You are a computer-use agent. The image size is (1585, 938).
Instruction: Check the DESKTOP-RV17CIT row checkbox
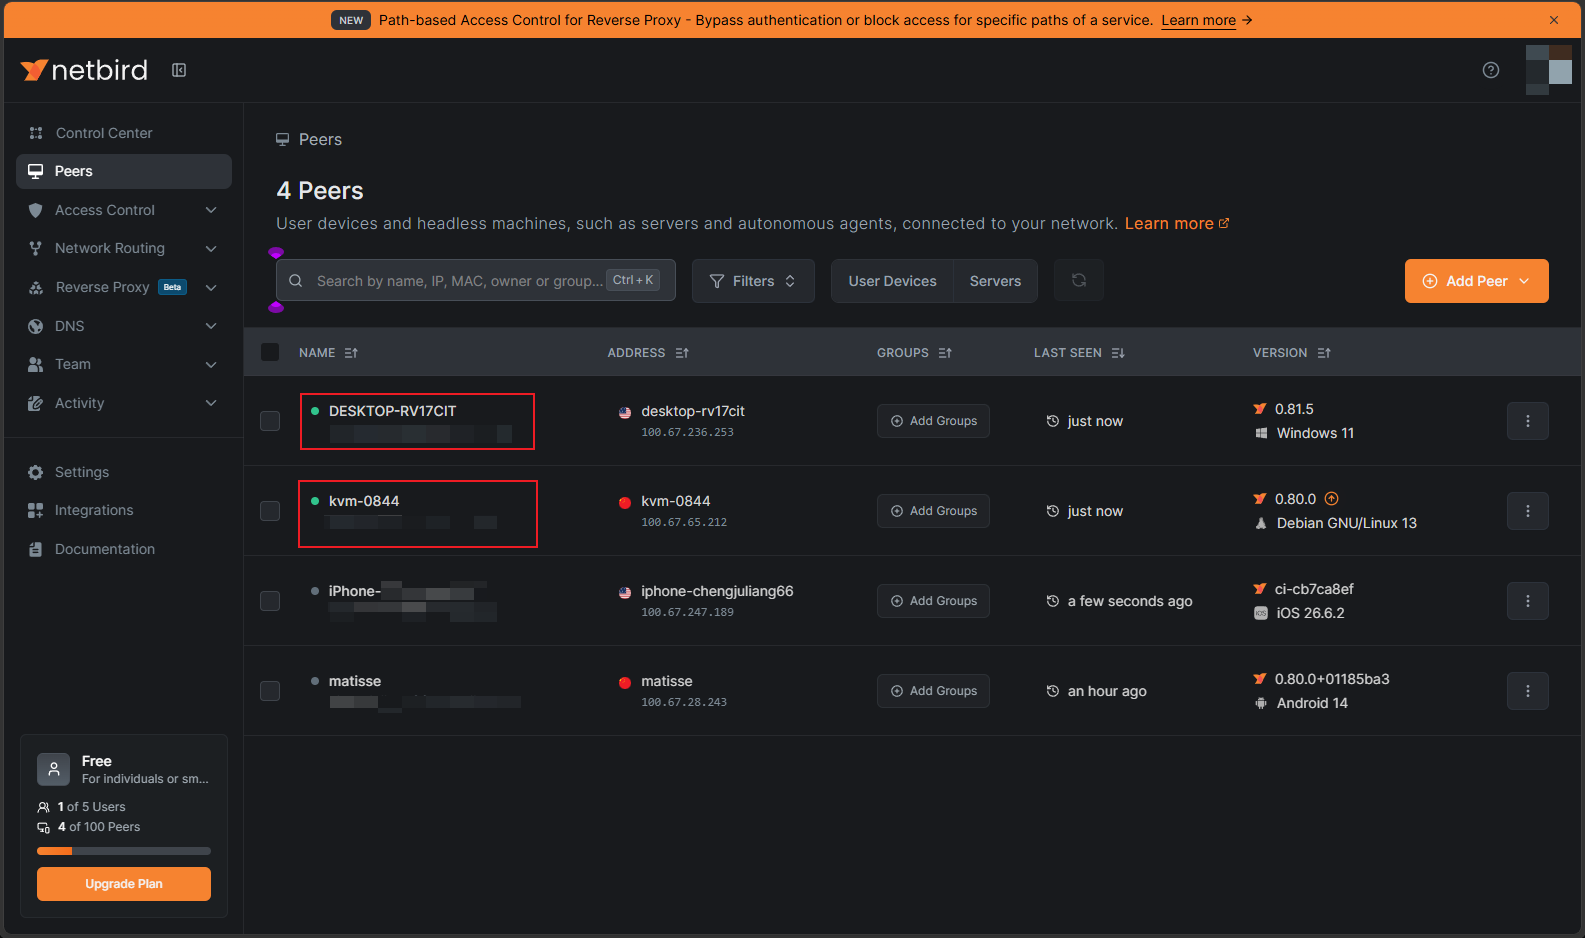(x=270, y=421)
